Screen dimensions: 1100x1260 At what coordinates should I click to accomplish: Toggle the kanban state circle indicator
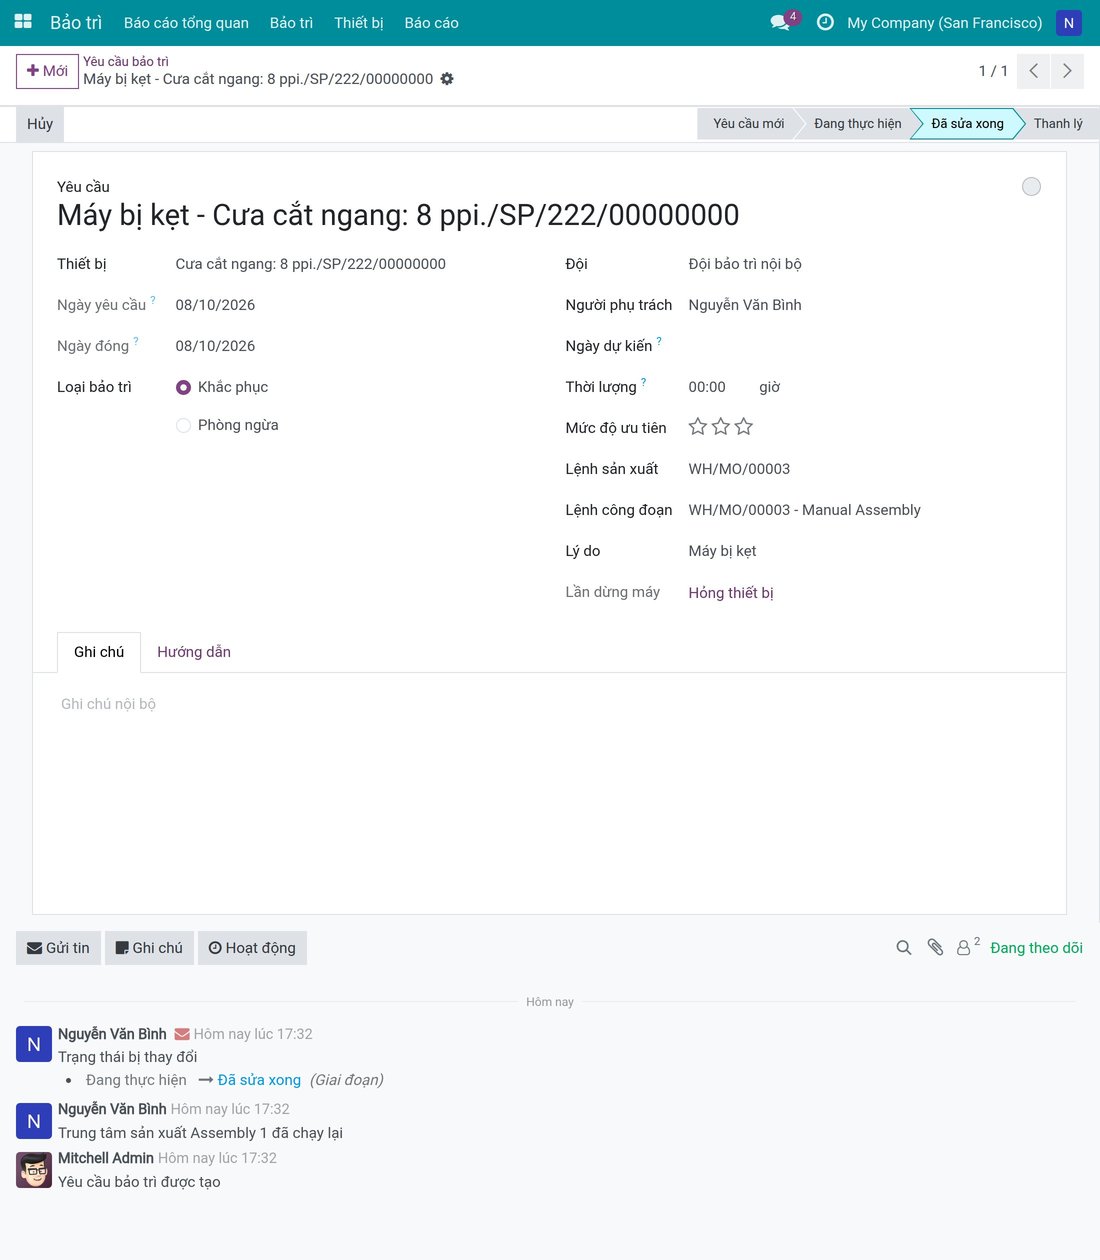point(1031,187)
